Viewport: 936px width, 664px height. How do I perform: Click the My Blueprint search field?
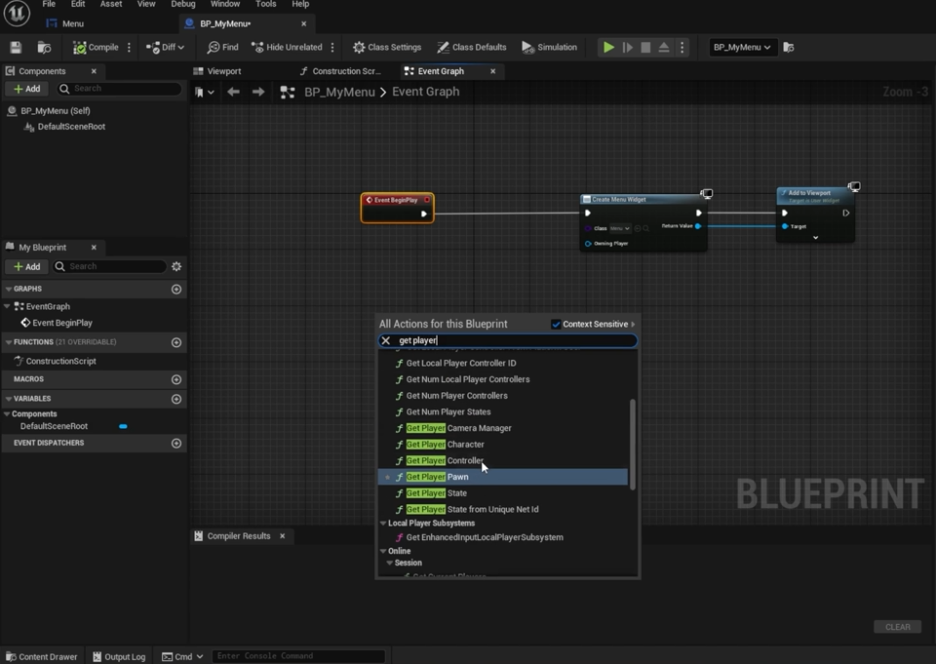pos(110,266)
